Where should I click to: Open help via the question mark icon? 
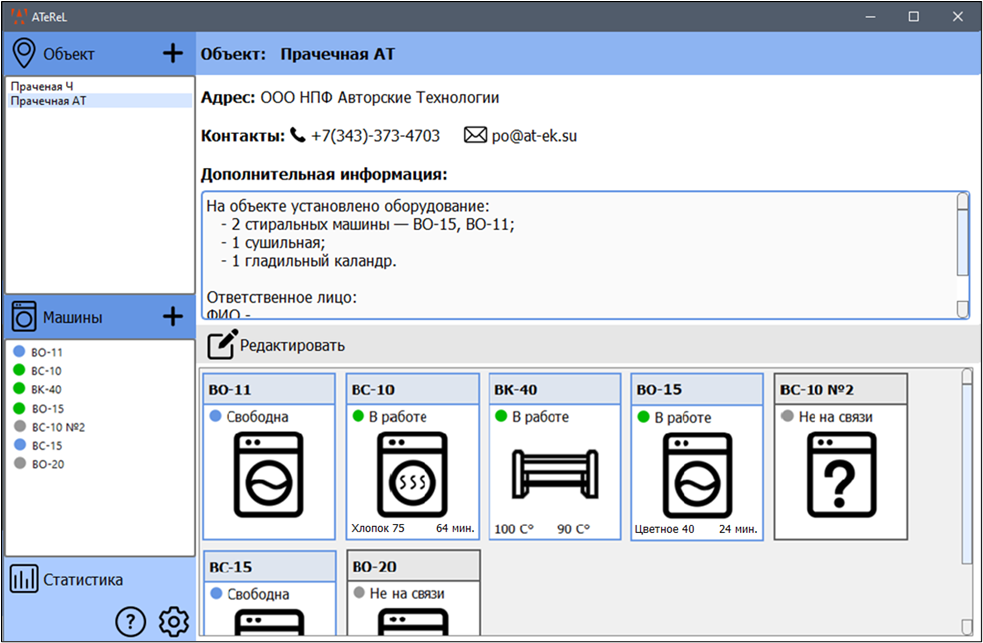(130, 622)
